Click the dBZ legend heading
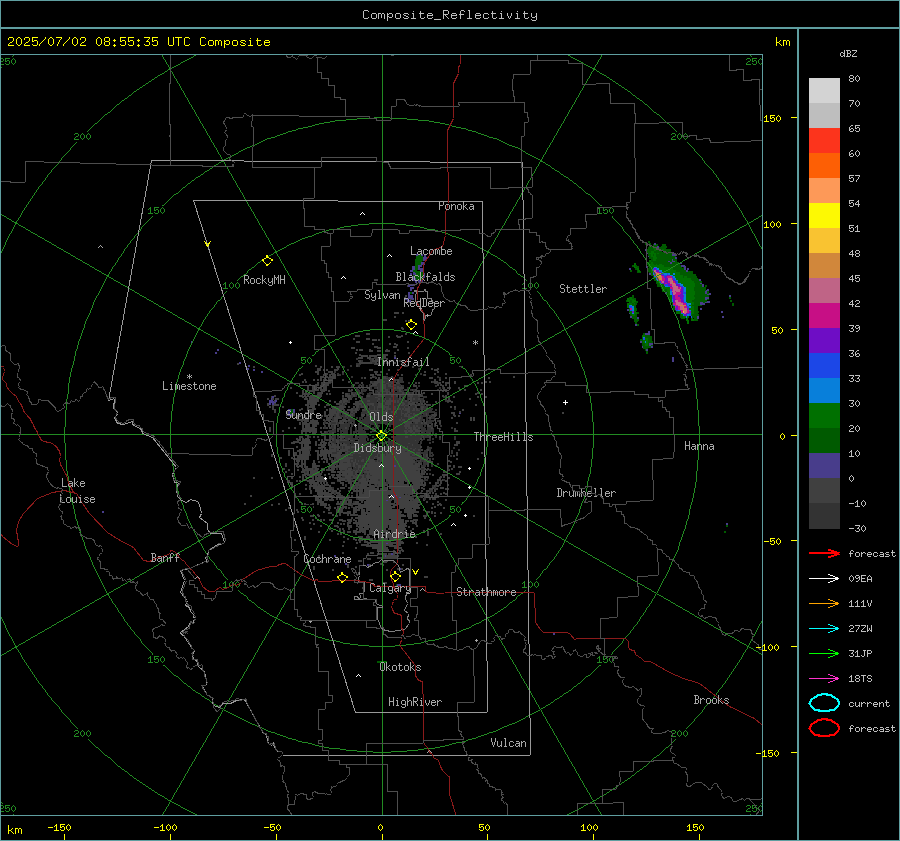Image resolution: width=900 pixels, height=841 pixels. pos(848,53)
